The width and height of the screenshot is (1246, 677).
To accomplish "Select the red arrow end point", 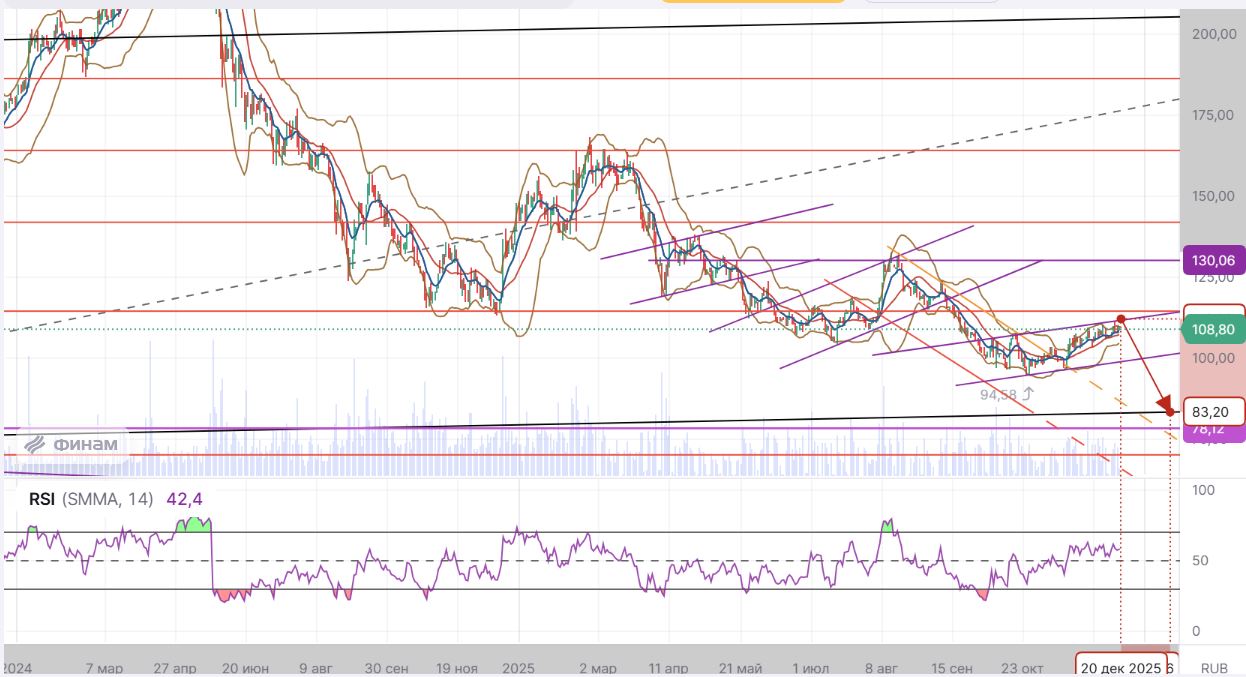I will [1170, 412].
